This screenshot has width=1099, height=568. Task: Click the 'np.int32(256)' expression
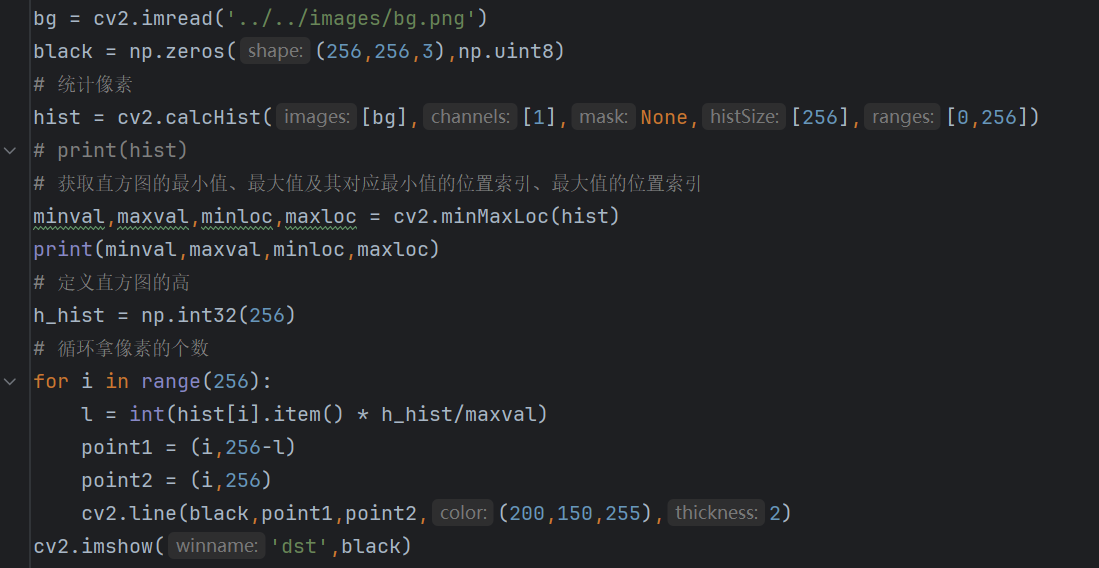[218, 316]
